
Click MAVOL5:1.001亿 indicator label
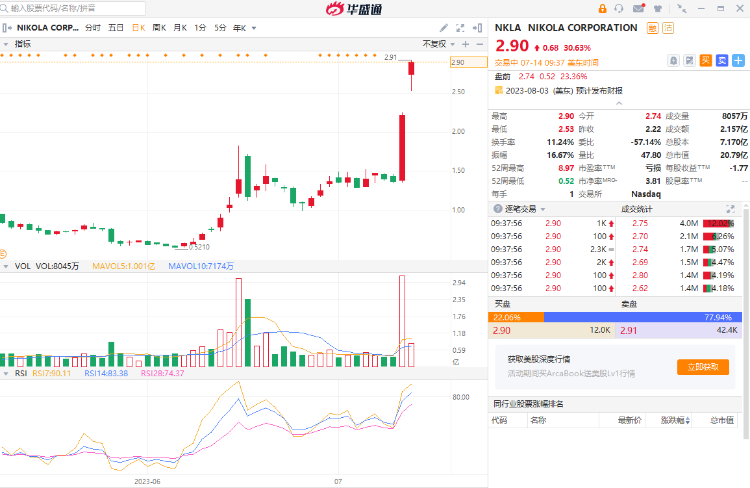(123, 266)
